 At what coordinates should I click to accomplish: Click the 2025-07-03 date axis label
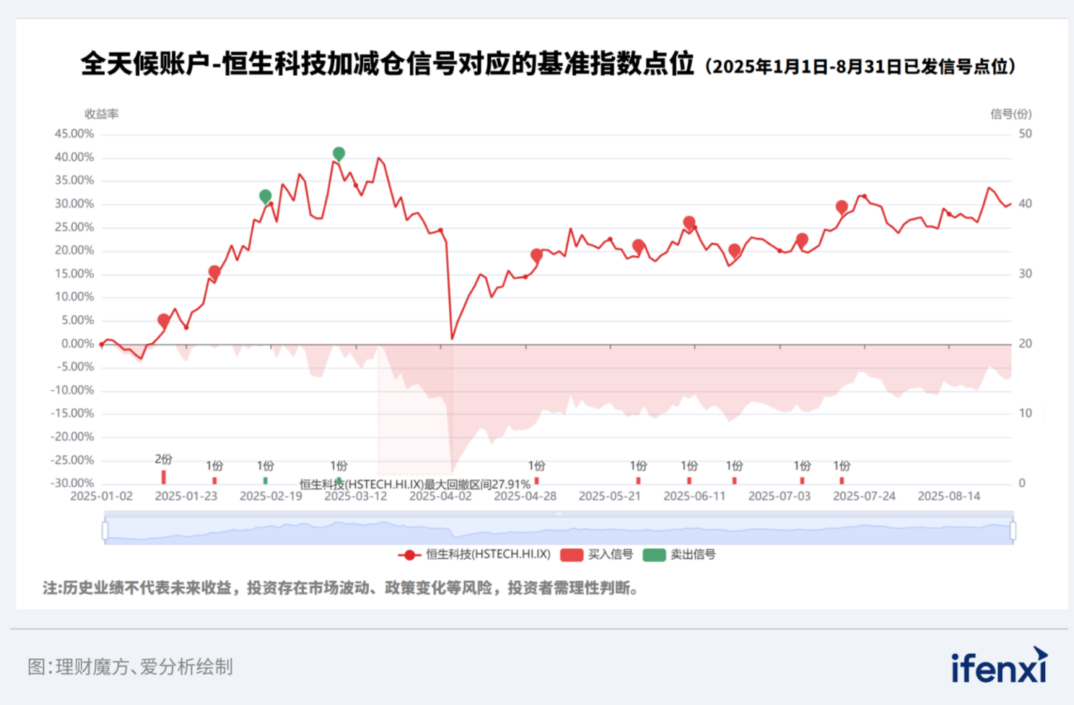click(x=779, y=496)
